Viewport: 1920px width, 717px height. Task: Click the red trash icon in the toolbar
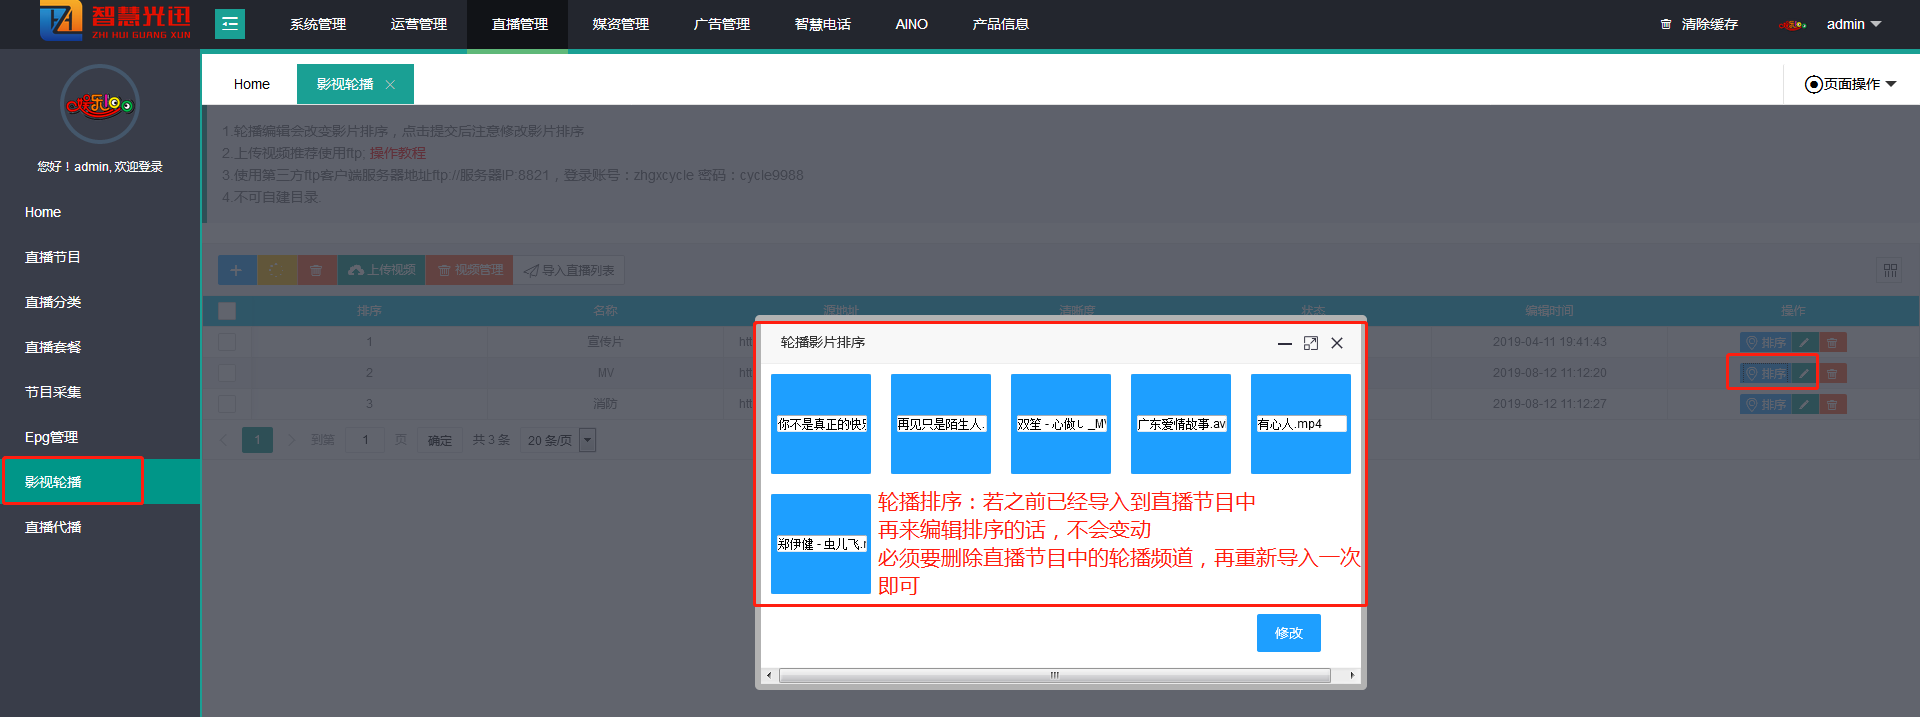316,270
